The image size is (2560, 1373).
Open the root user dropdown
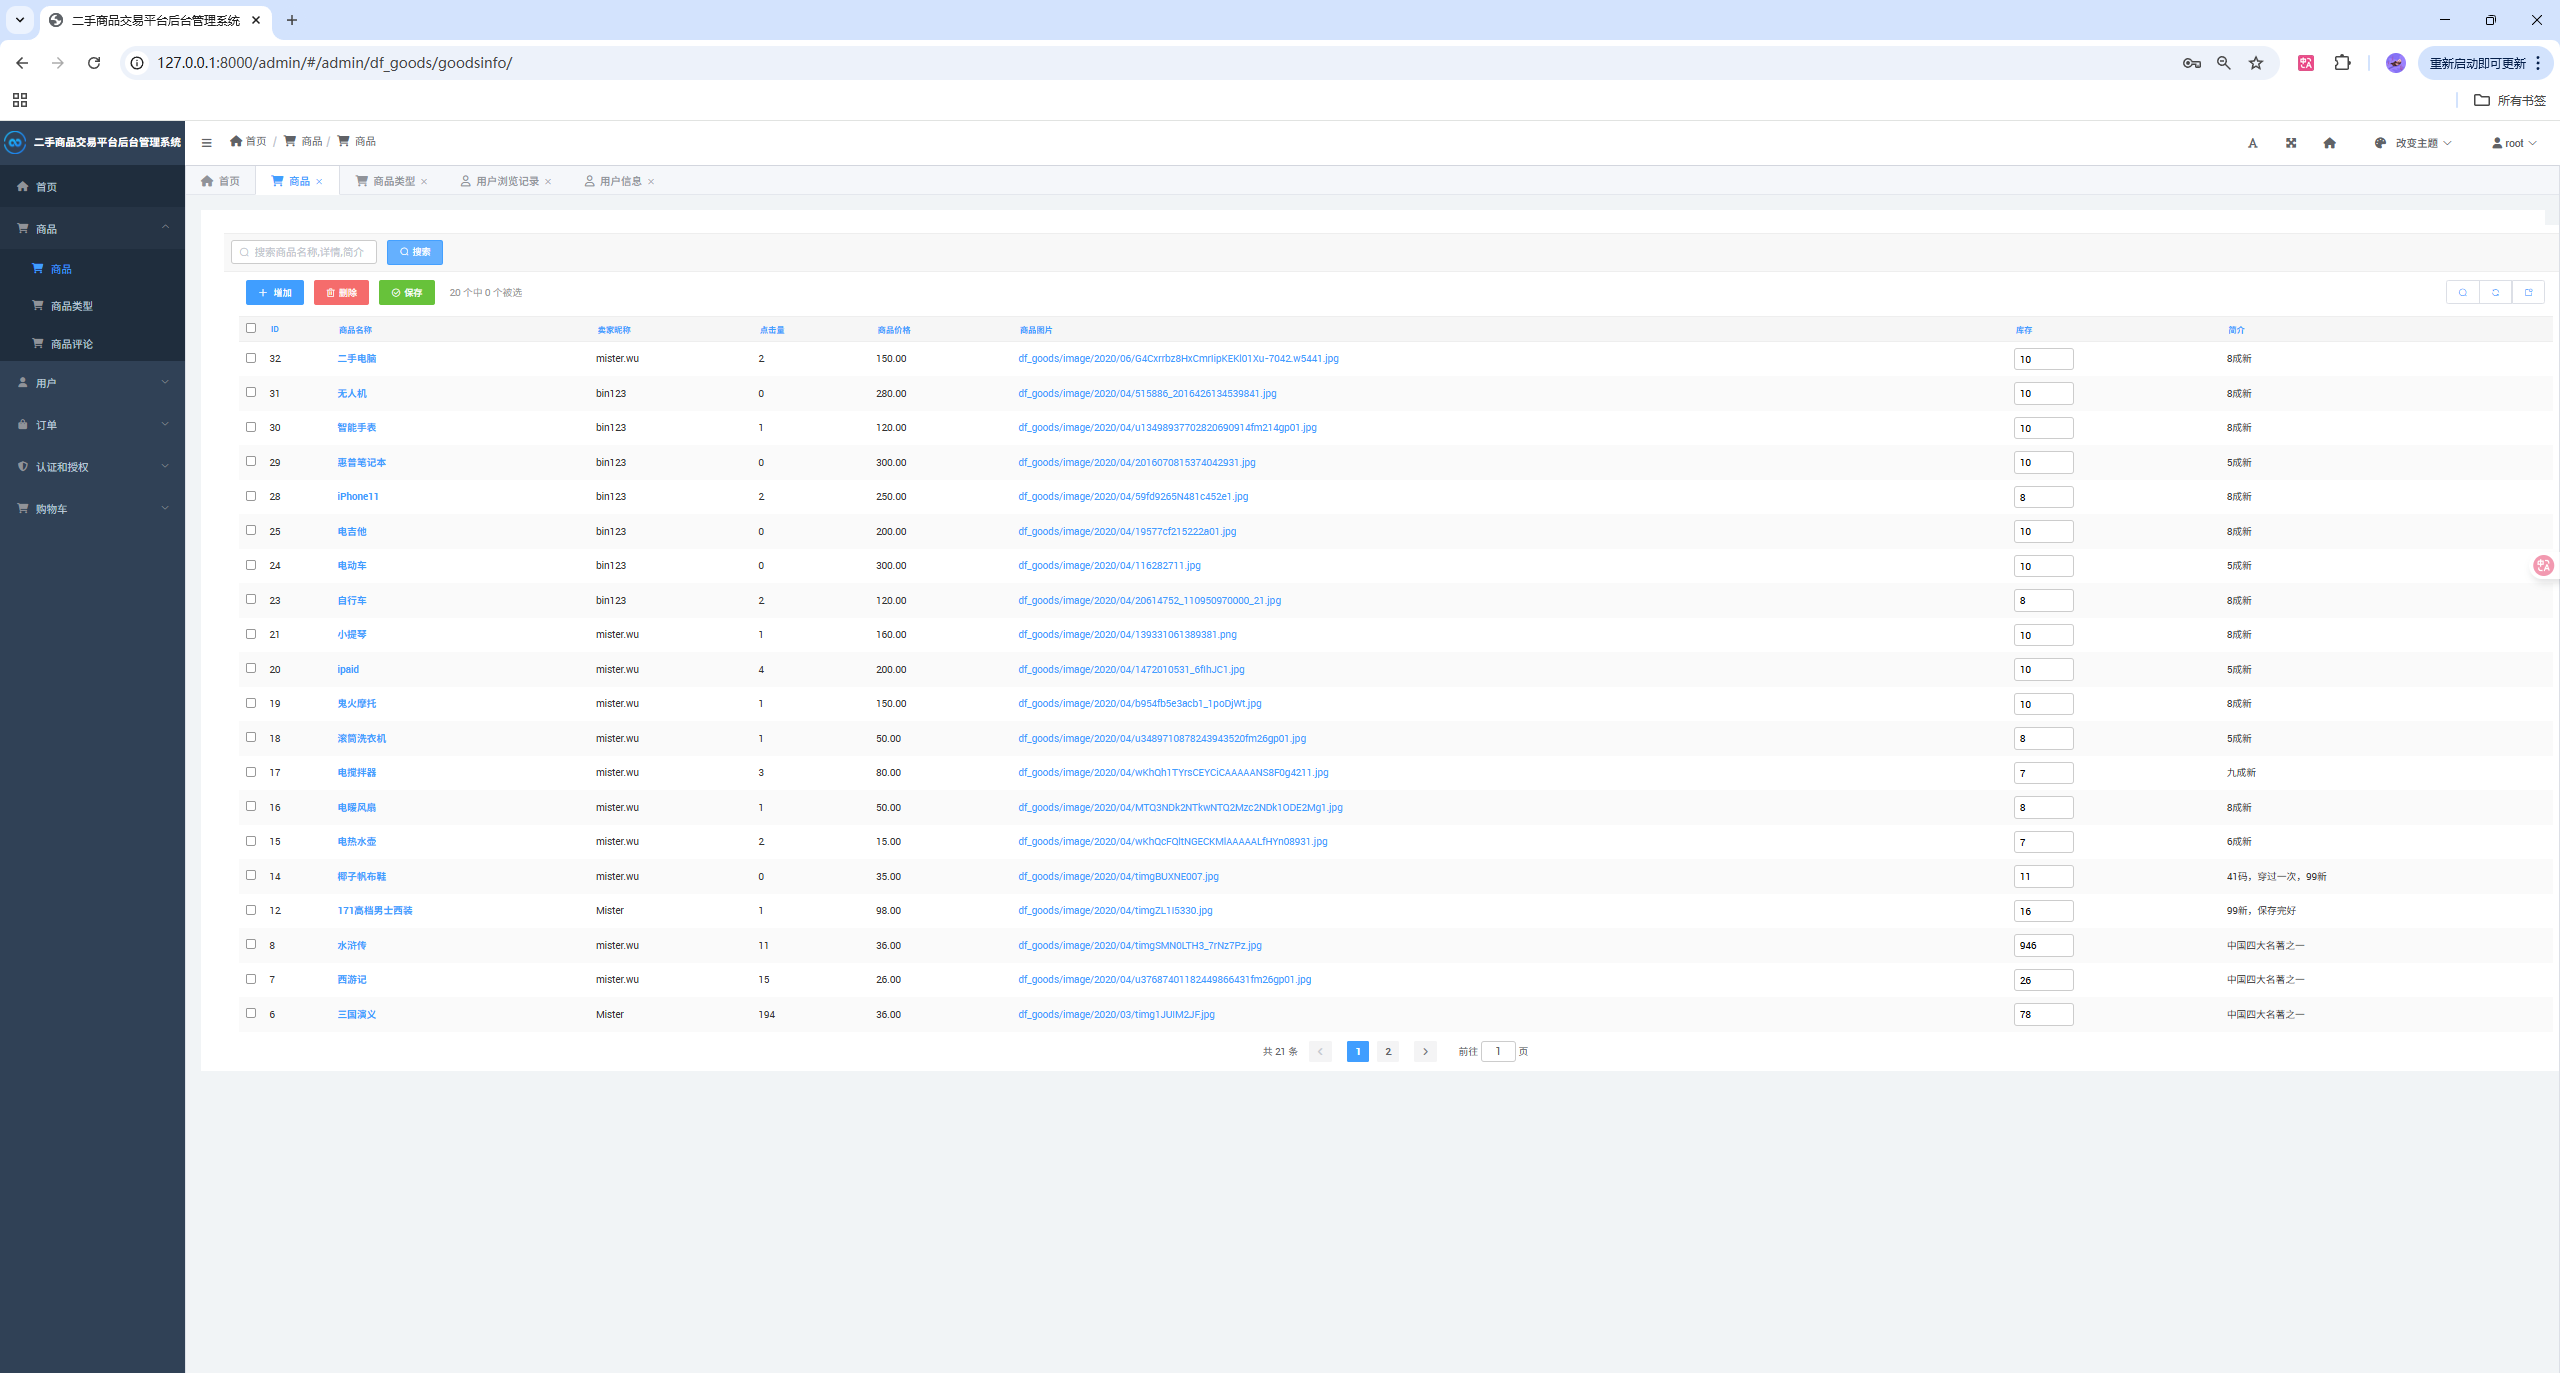(2513, 143)
